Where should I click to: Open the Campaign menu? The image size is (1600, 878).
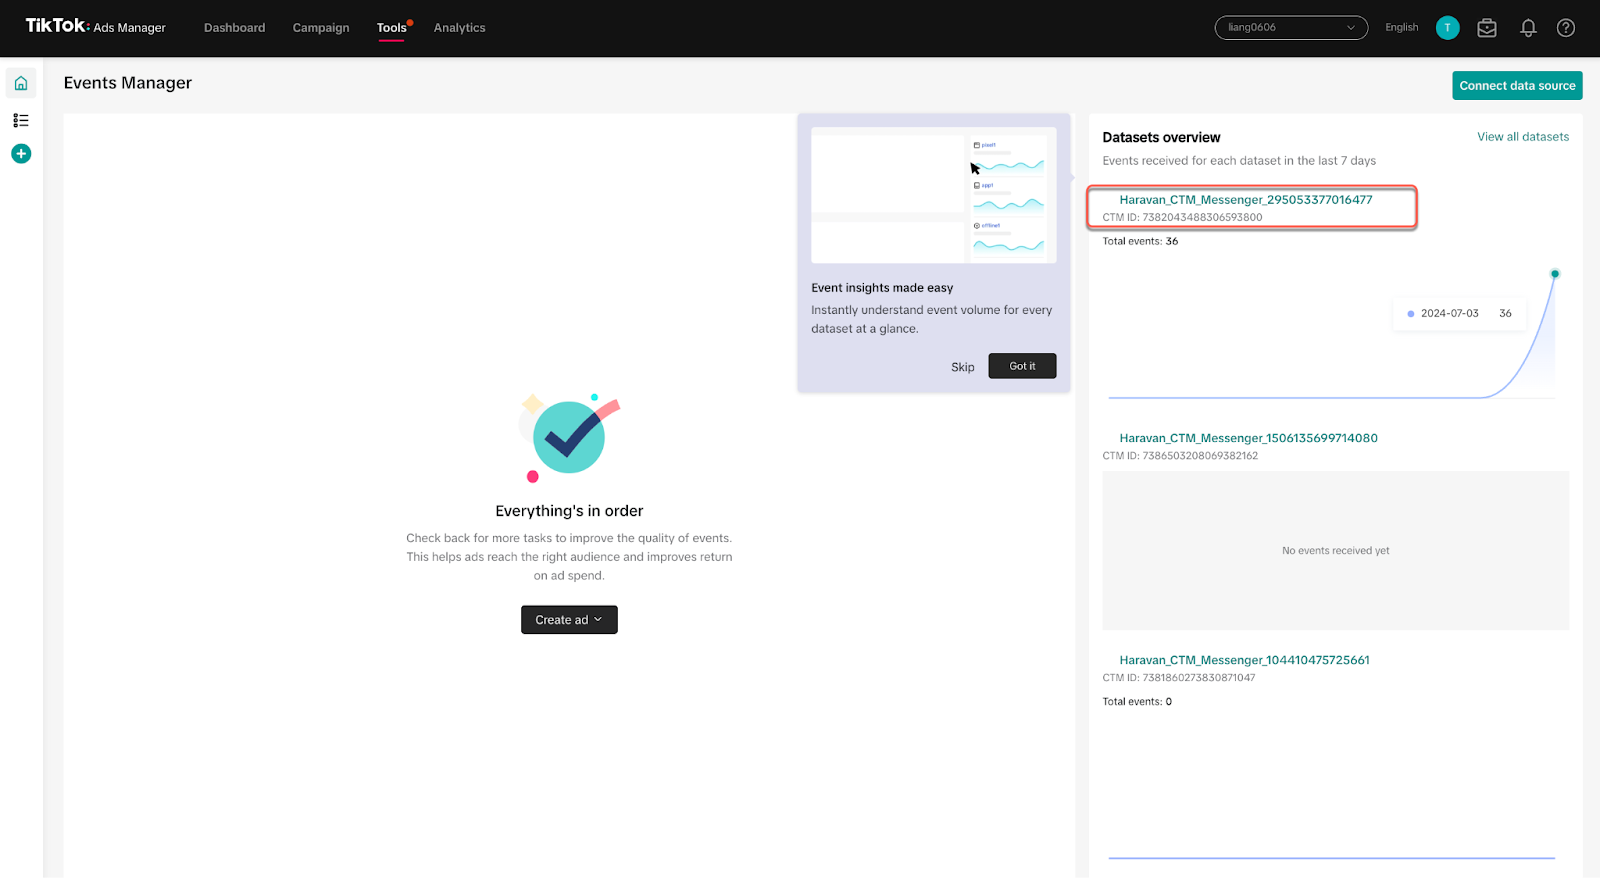[x=321, y=28]
